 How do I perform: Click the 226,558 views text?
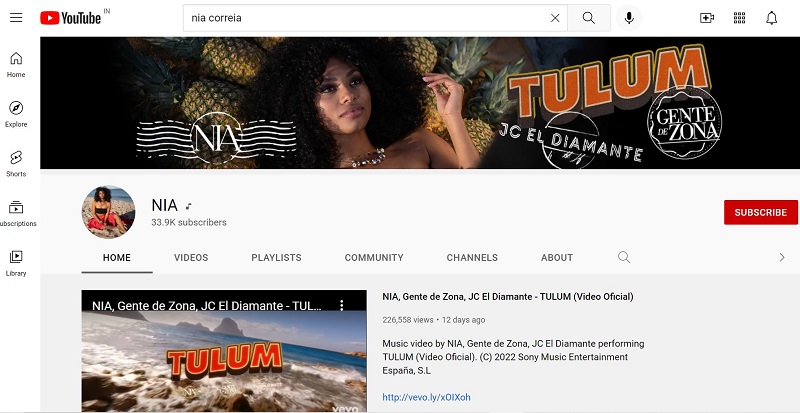408,320
